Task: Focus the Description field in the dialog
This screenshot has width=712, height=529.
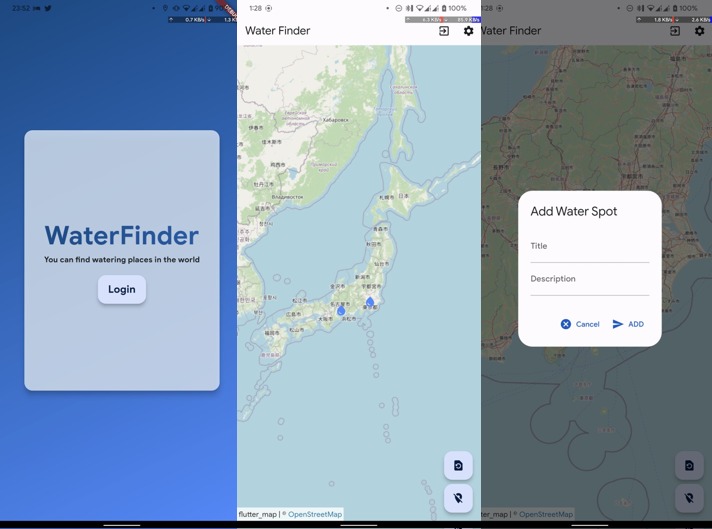Action: (589, 282)
